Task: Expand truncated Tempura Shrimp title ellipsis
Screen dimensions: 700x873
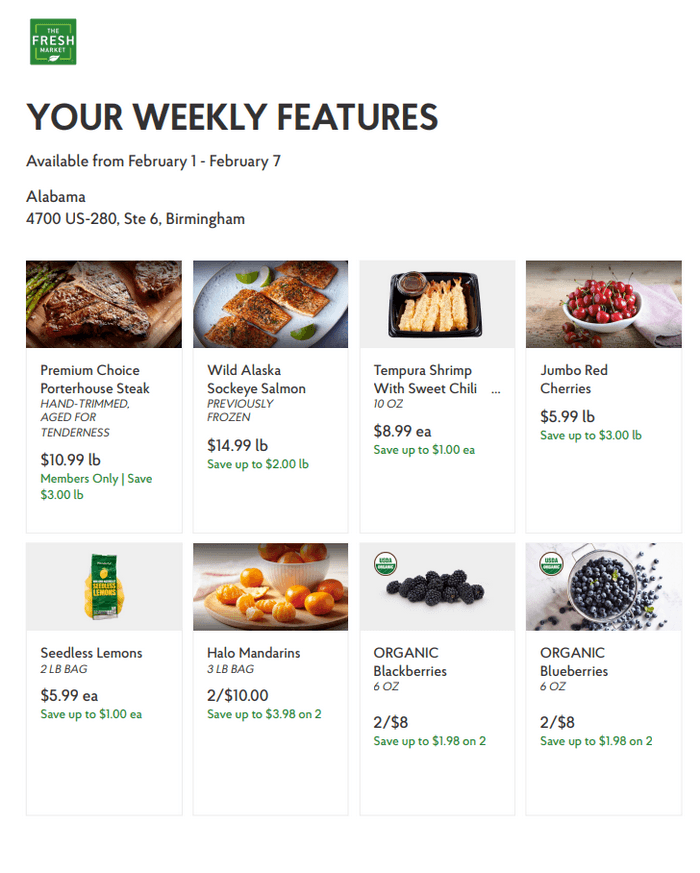Action: (496, 391)
